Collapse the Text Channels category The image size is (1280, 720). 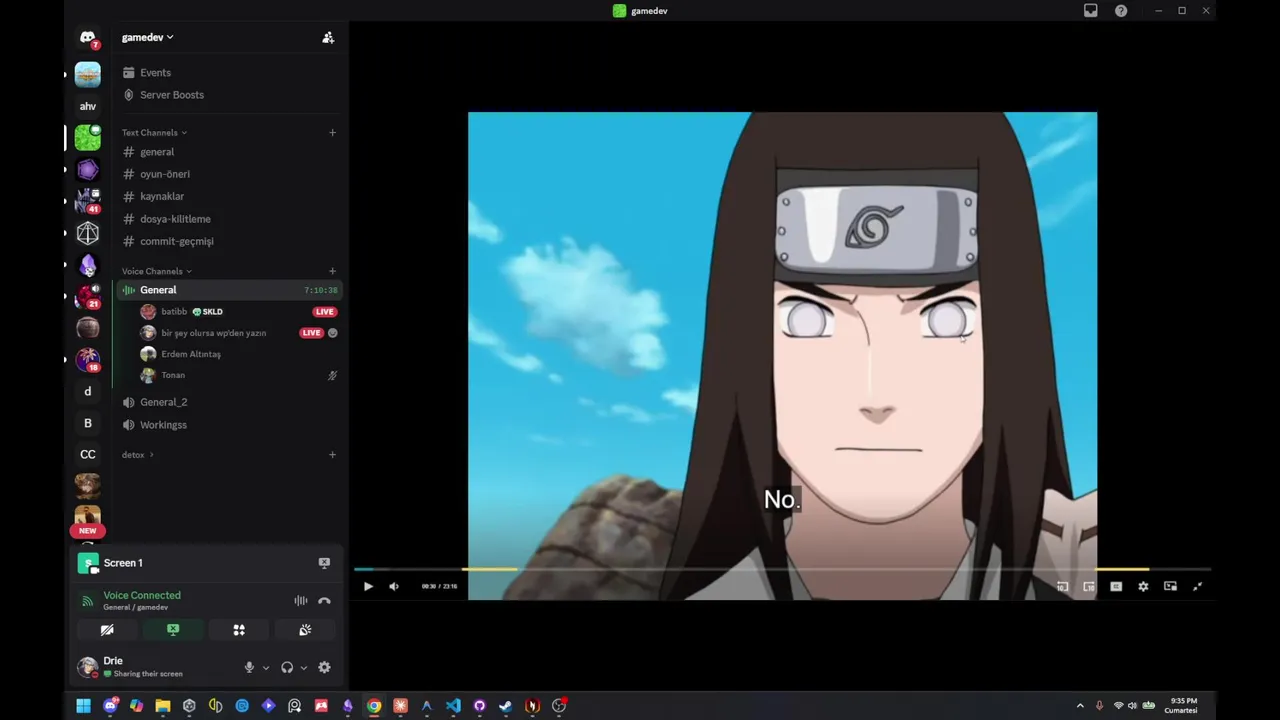pos(154,132)
